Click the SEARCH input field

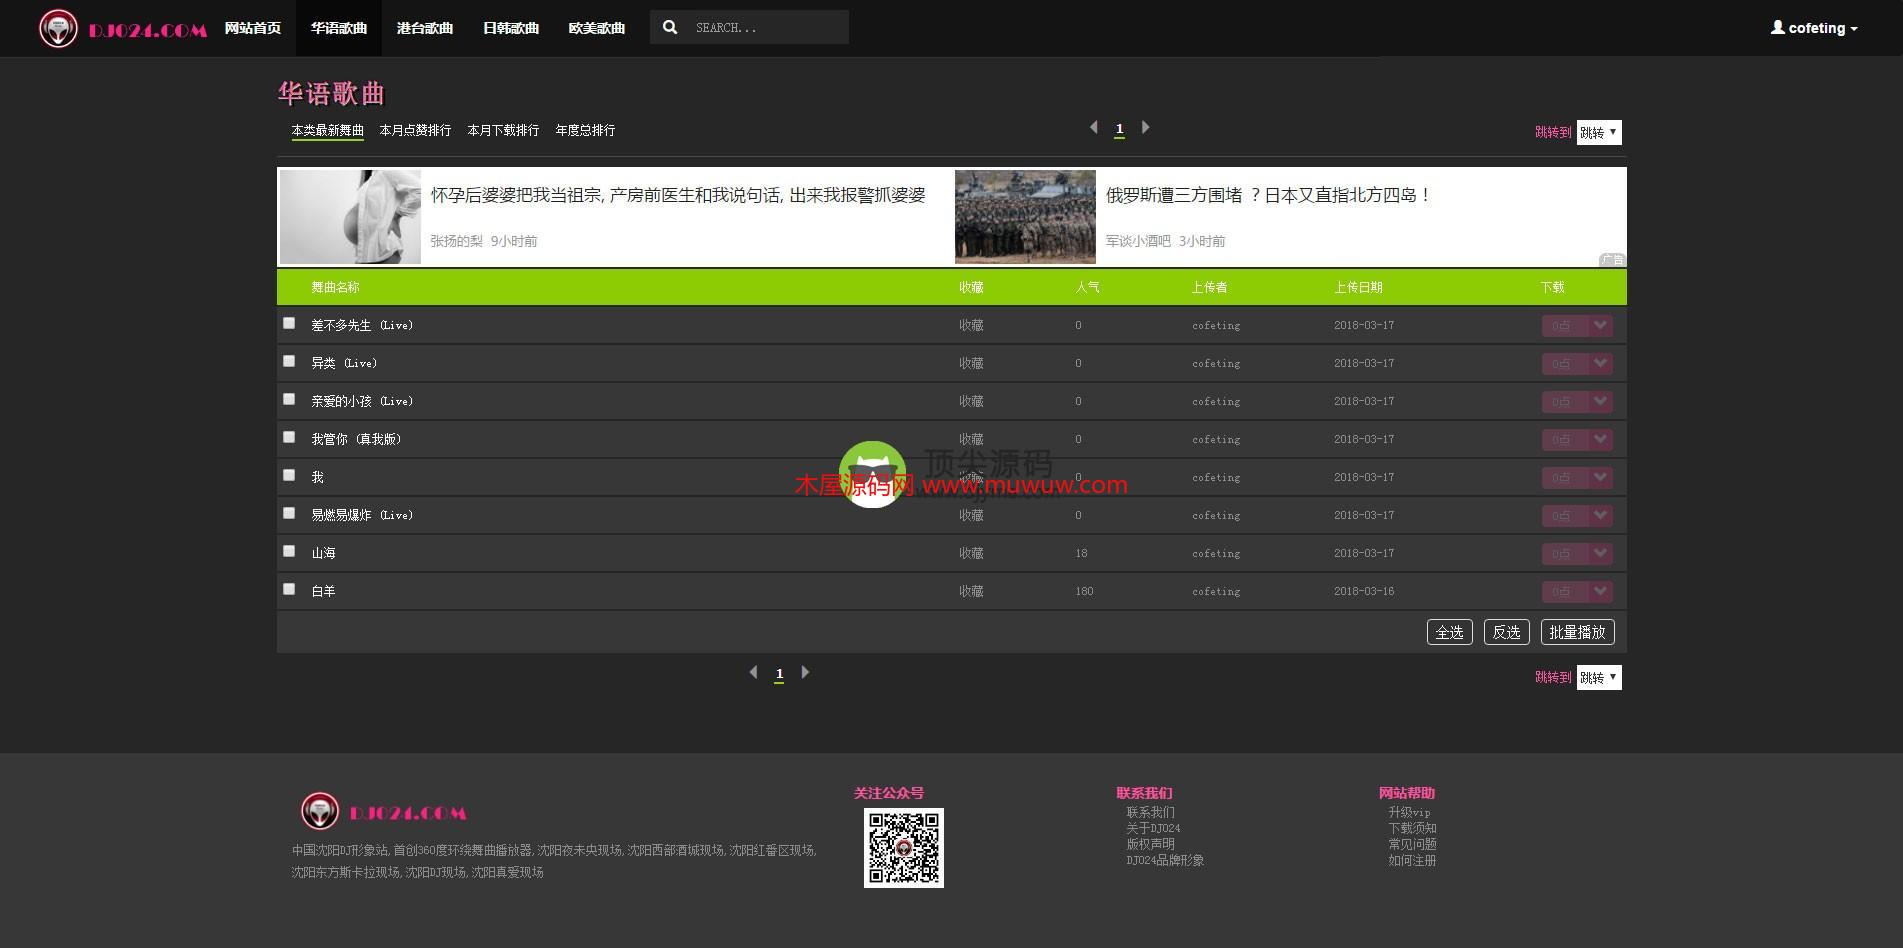(x=765, y=28)
